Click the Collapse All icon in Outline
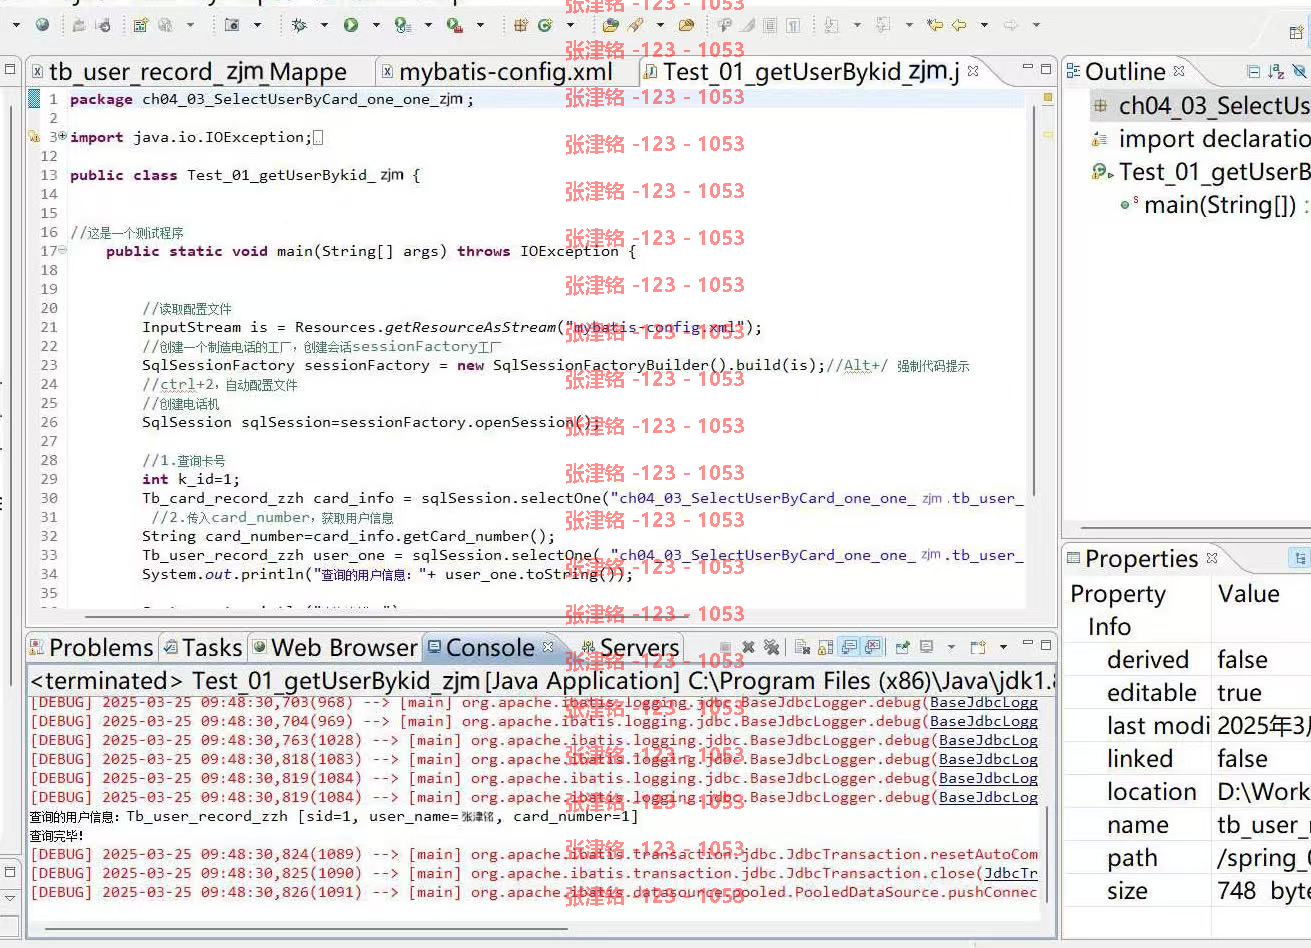This screenshot has height=948, width=1311. 1253,71
